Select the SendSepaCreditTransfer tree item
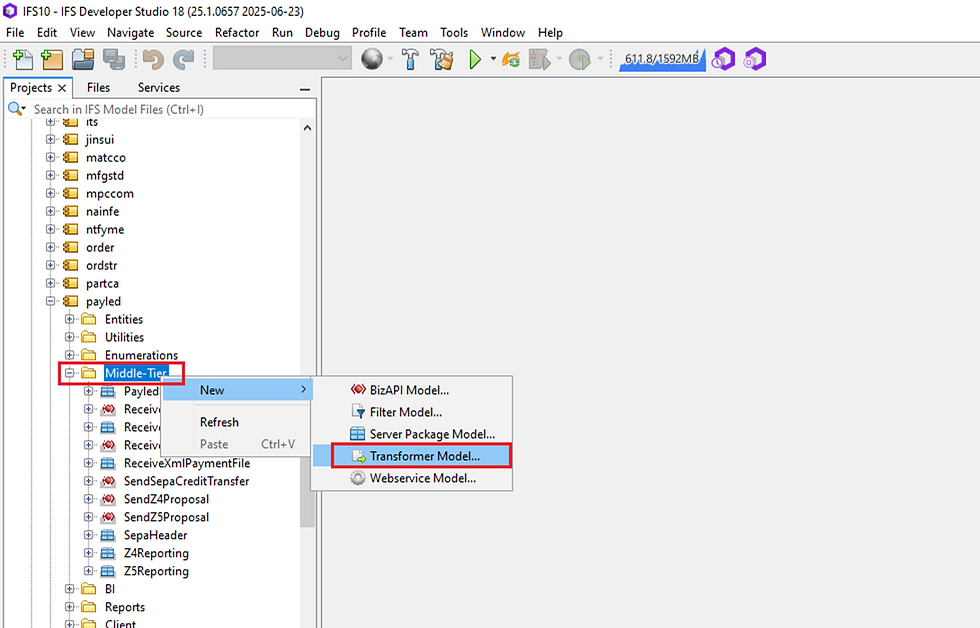The image size is (980, 628). [x=186, y=481]
